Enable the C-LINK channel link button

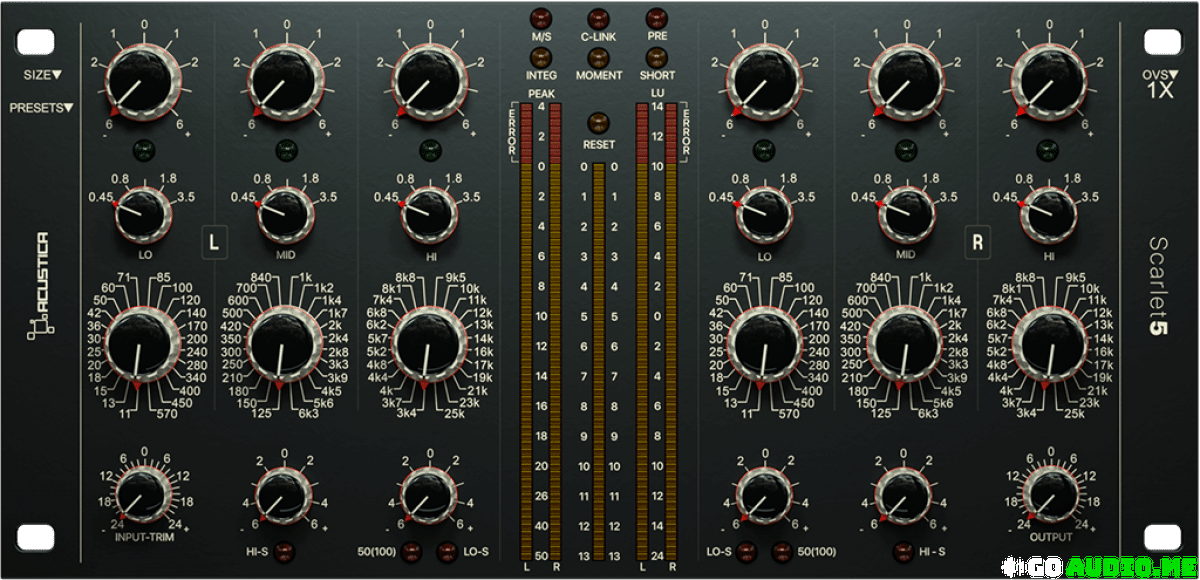pyautogui.click(x=598, y=18)
